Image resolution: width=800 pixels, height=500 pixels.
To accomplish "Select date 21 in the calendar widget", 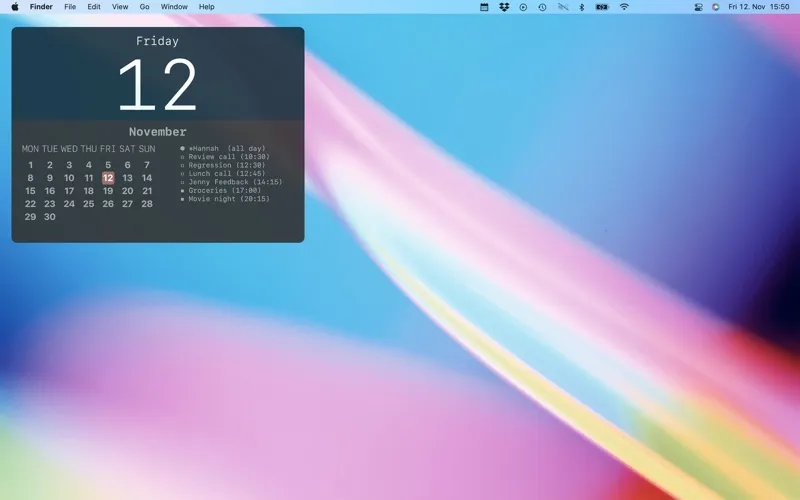I will coord(147,191).
